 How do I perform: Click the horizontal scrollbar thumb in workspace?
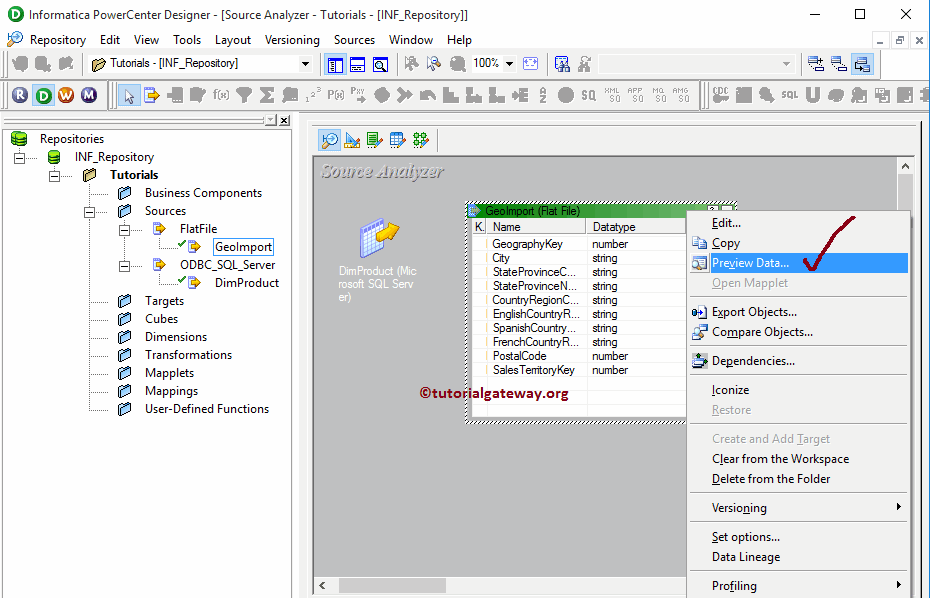392,586
